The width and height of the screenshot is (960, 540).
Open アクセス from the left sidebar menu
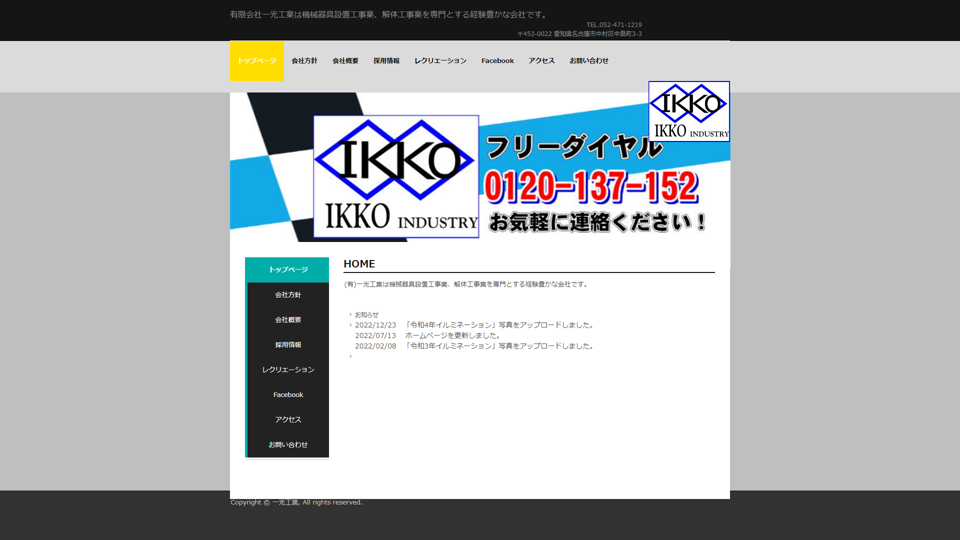(x=288, y=420)
